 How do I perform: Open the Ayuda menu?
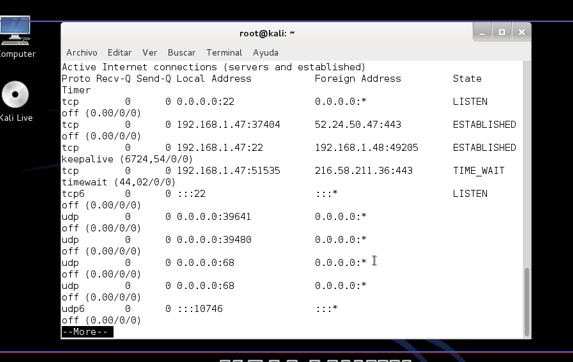pyautogui.click(x=266, y=53)
